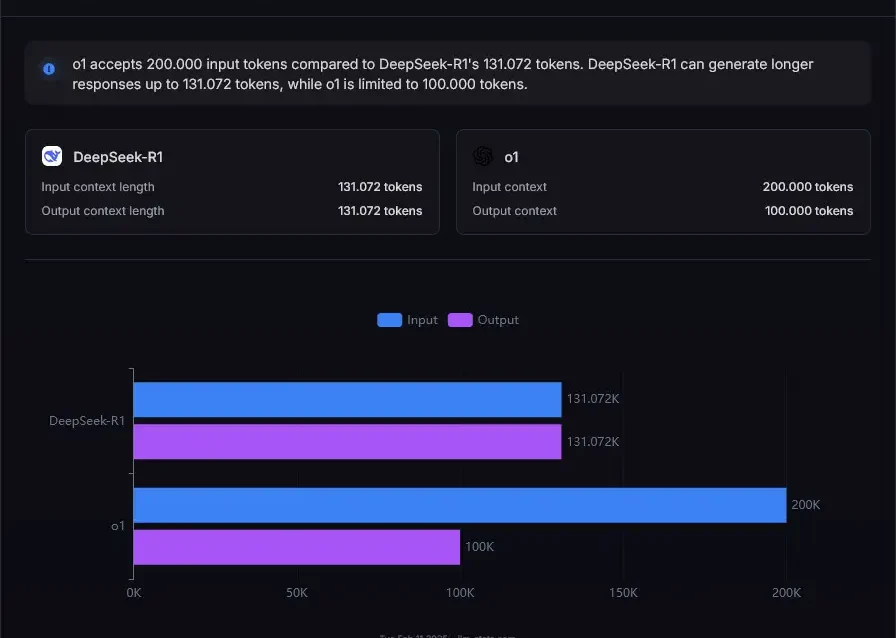Toggle the blue Input legend swatch
Image resolution: width=896 pixels, height=638 pixels.
point(390,320)
